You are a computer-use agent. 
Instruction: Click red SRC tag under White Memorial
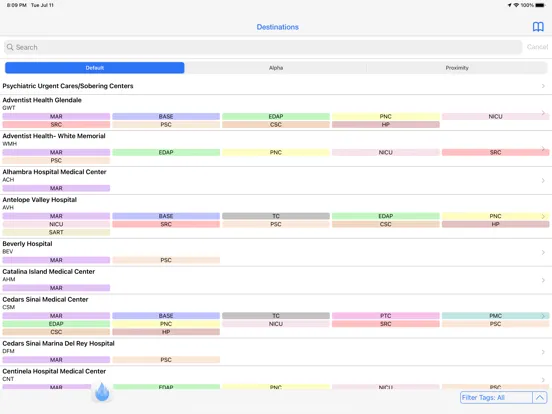[495, 152]
